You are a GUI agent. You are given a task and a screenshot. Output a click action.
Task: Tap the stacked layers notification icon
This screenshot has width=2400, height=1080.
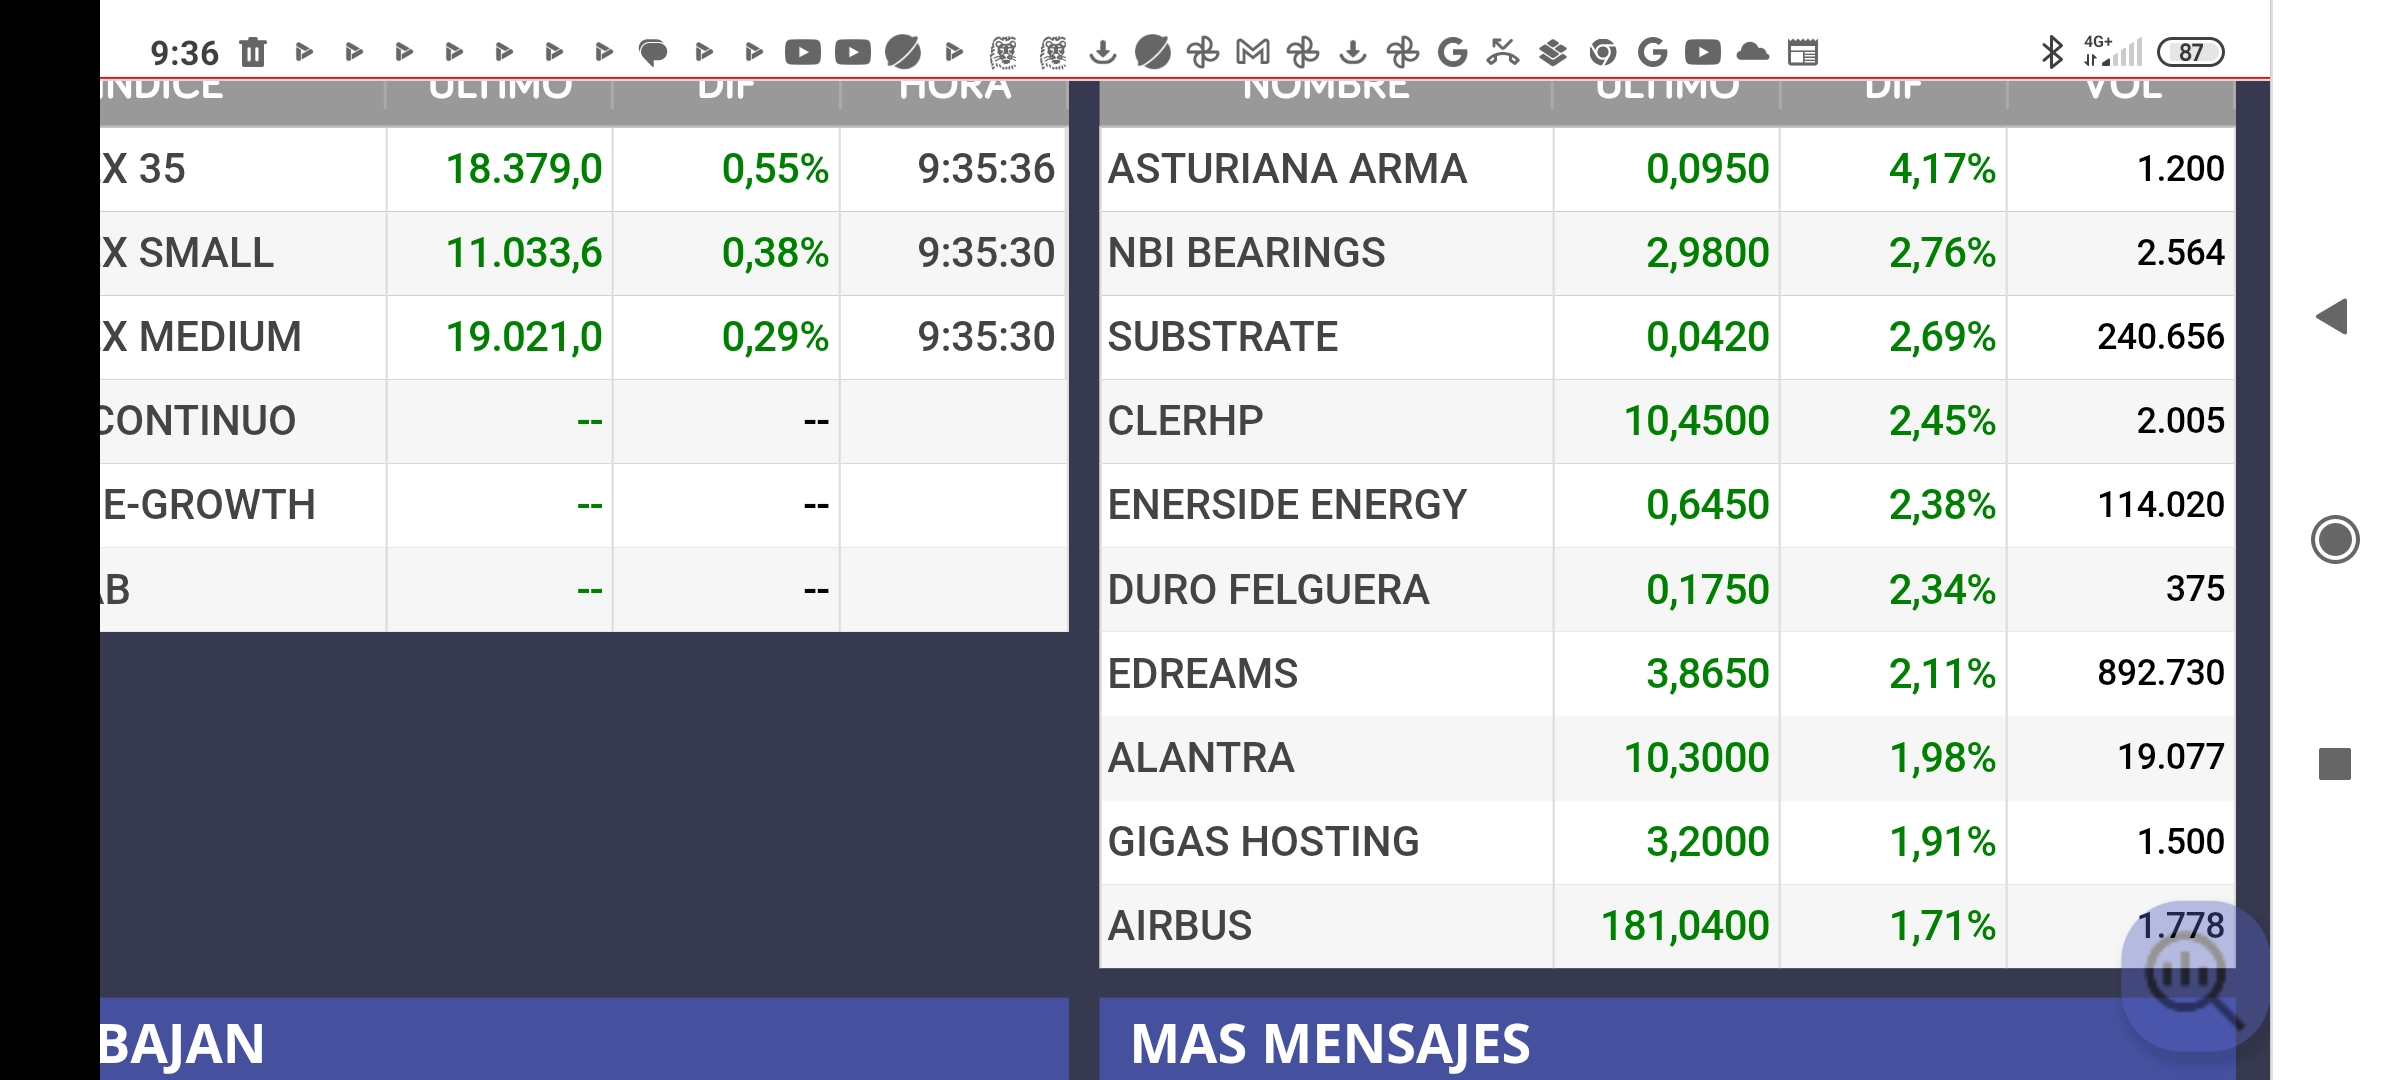click(1553, 52)
